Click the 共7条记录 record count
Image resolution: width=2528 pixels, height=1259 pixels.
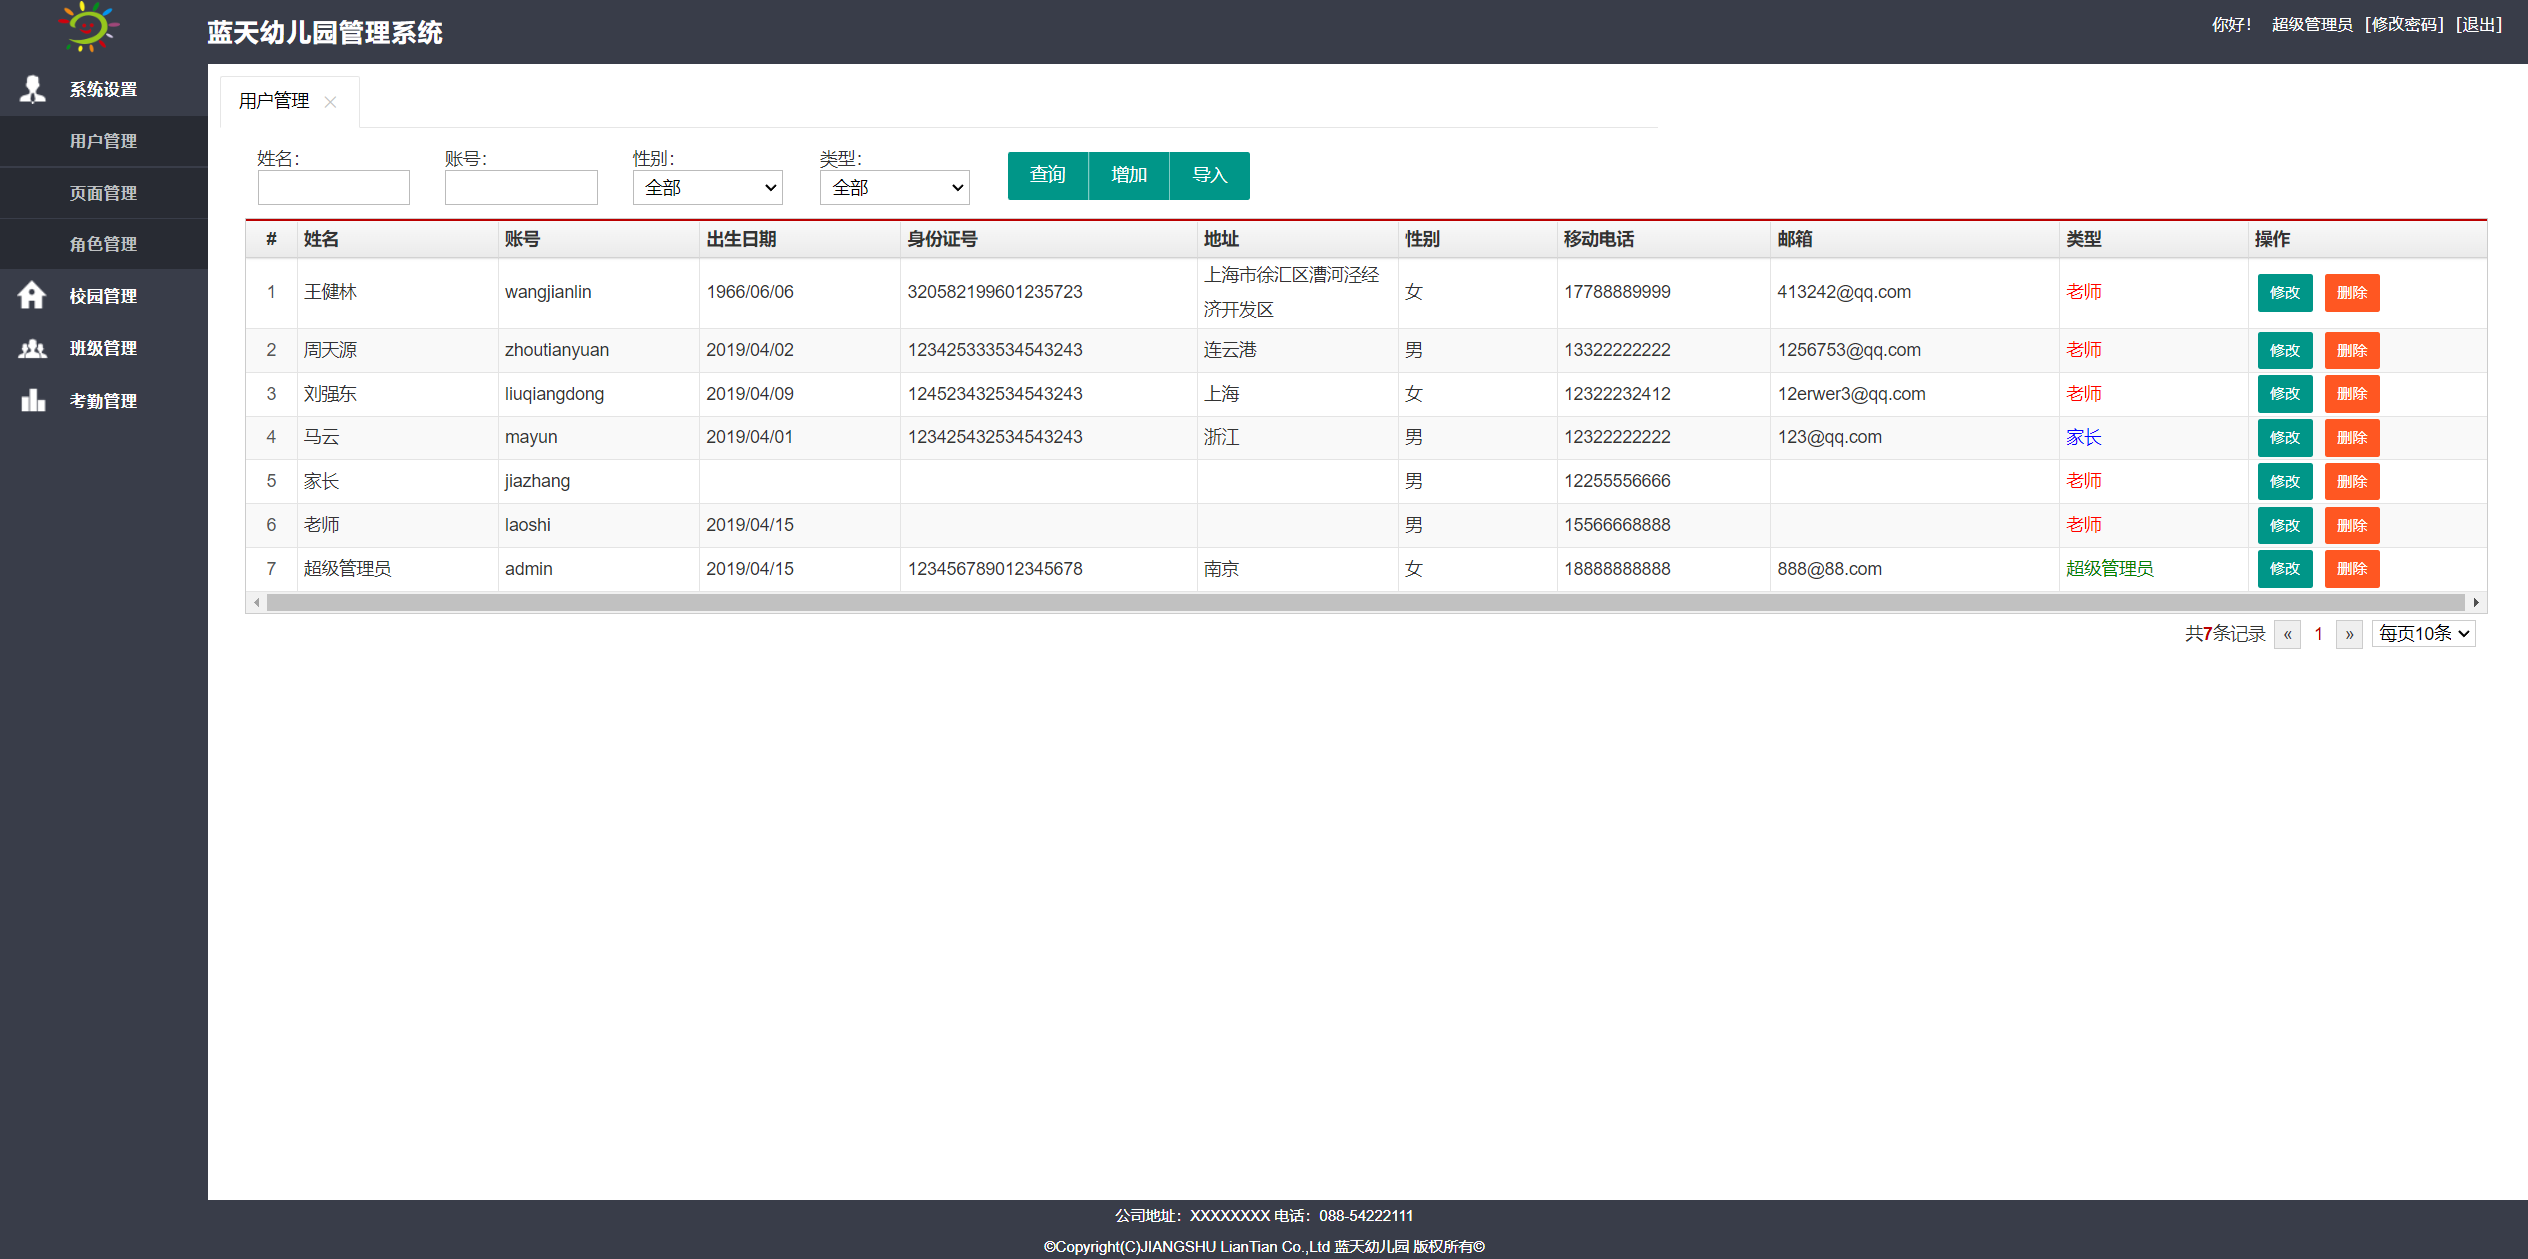point(2225,634)
